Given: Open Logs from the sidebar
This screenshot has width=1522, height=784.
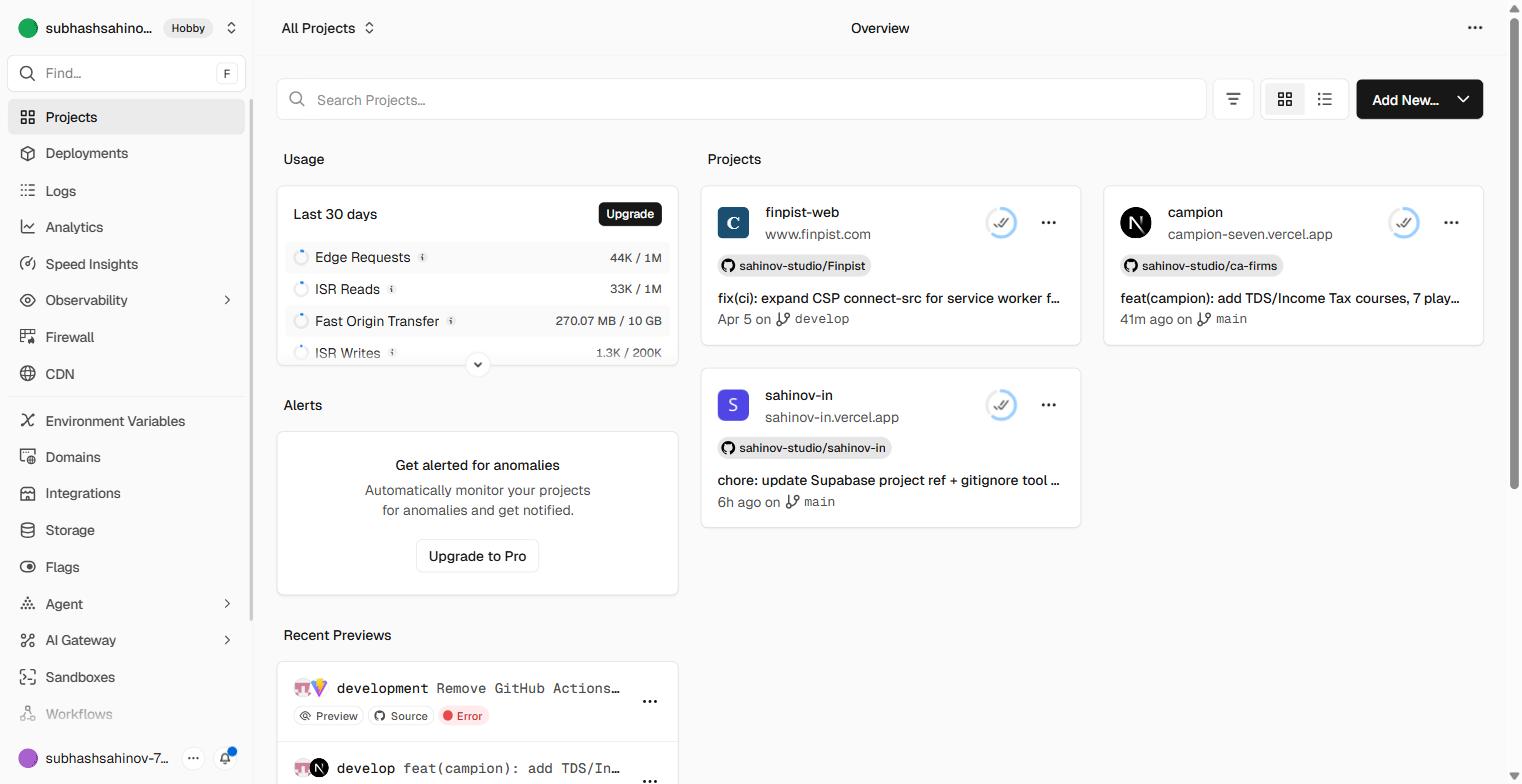Looking at the screenshot, I should click(x=126, y=191).
